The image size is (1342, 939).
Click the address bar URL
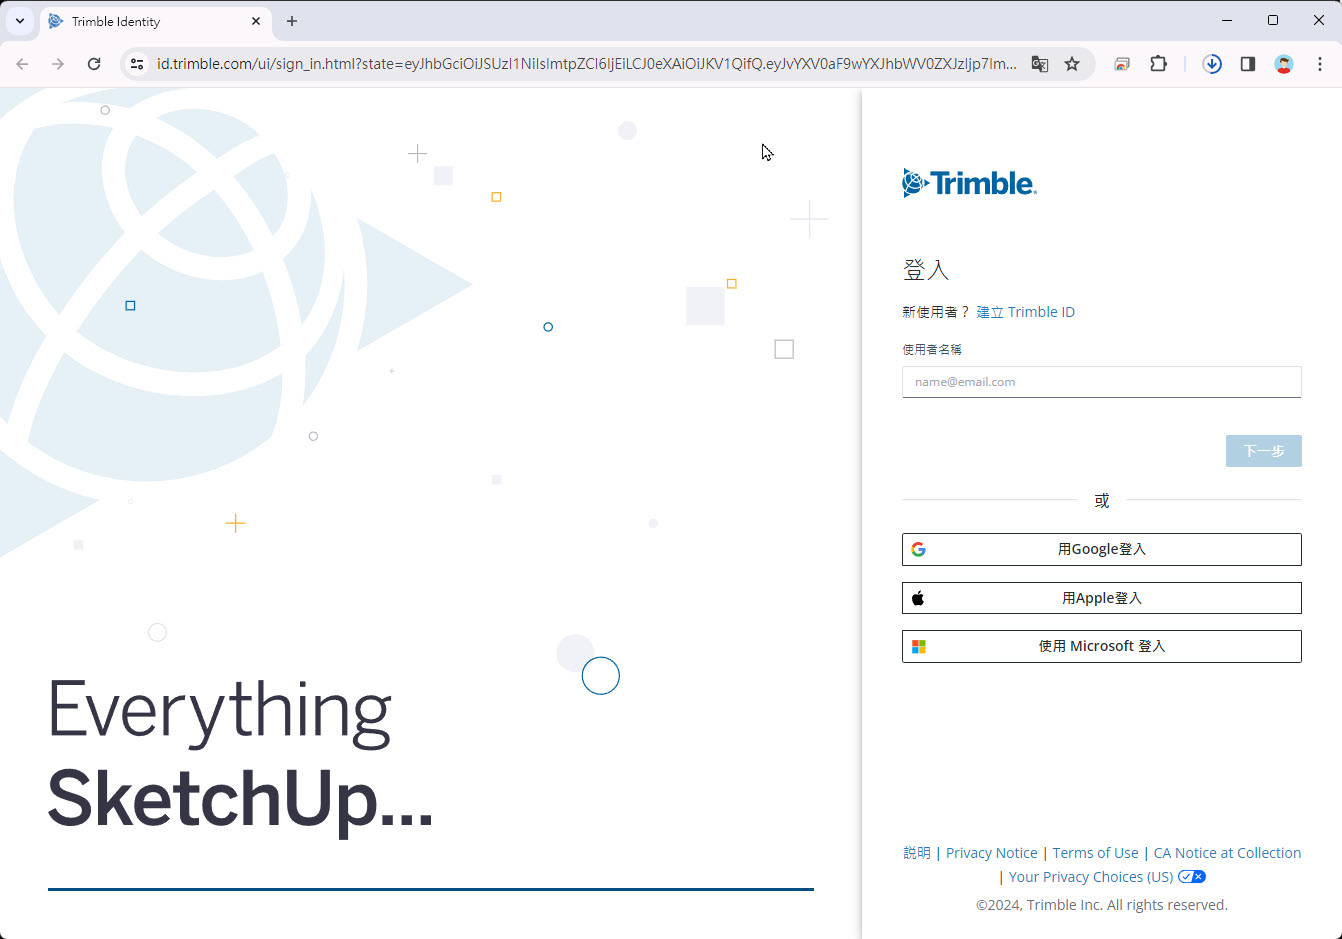tap(586, 64)
